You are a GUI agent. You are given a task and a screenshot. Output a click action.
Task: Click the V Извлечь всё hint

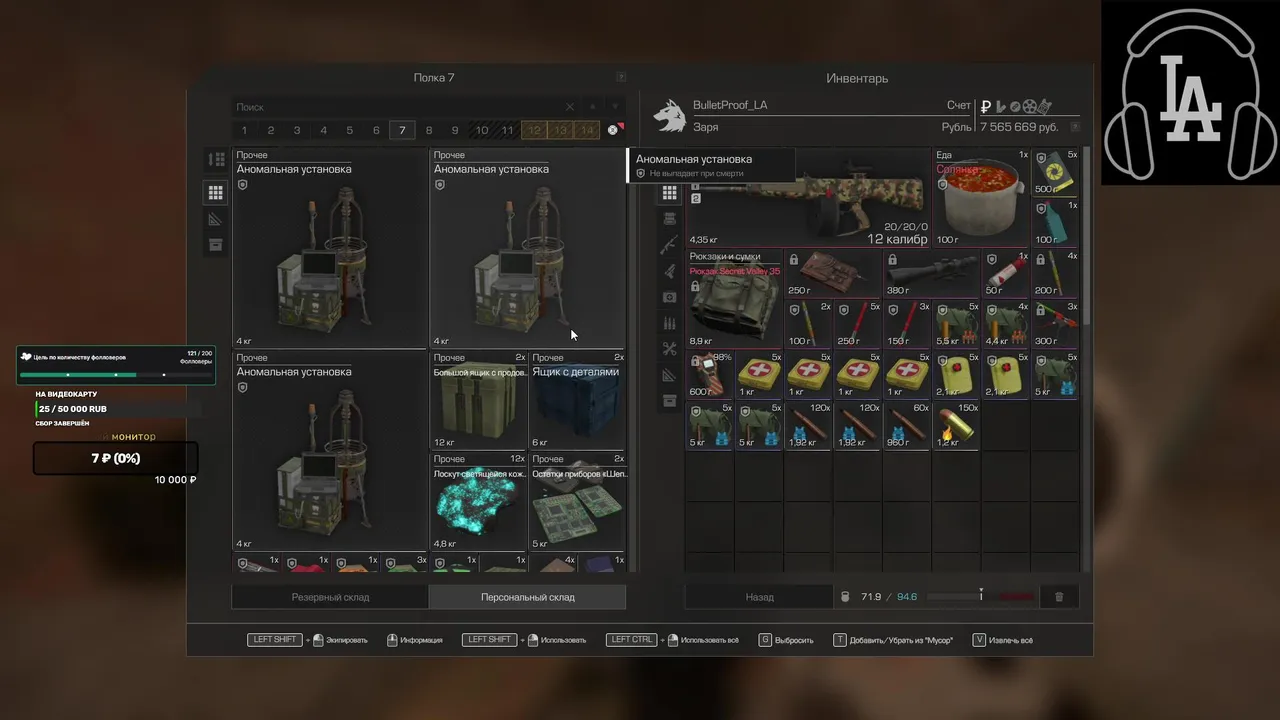[1003, 640]
